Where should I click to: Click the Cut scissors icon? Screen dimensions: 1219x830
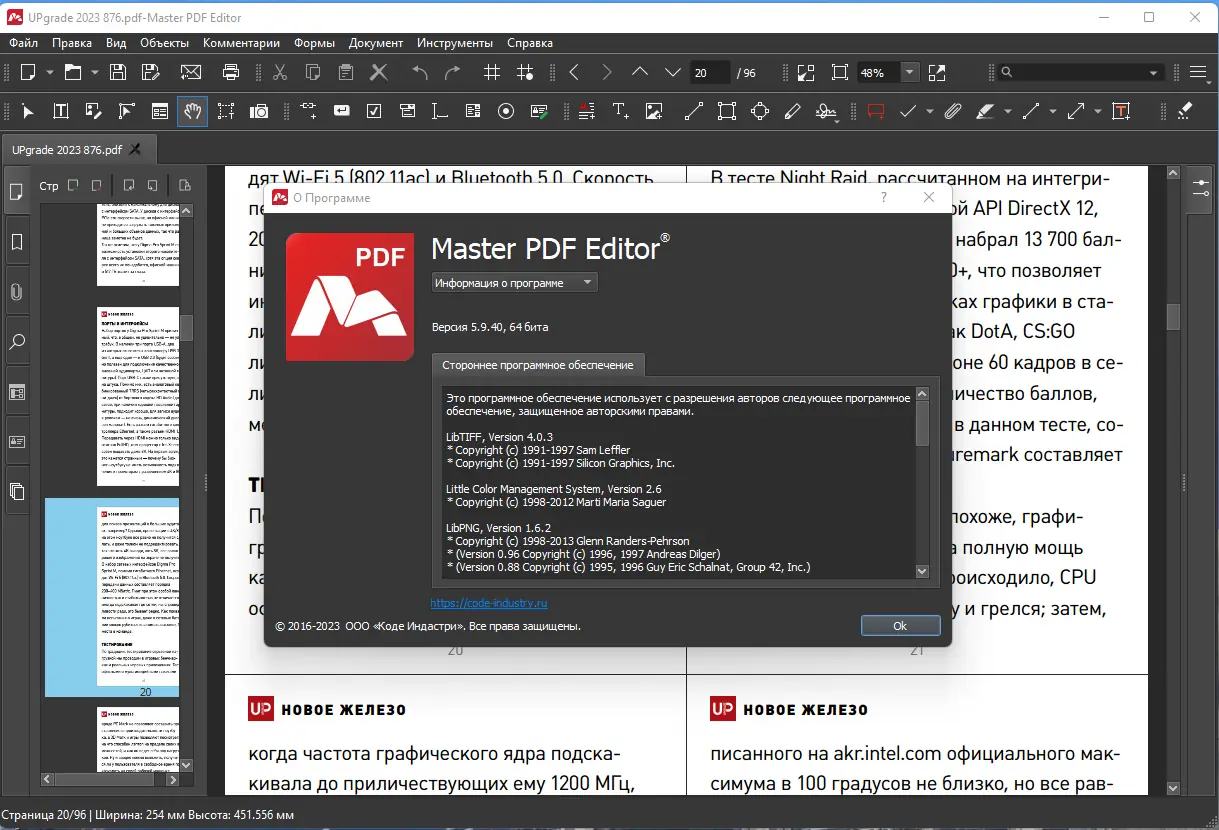coord(280,72)
